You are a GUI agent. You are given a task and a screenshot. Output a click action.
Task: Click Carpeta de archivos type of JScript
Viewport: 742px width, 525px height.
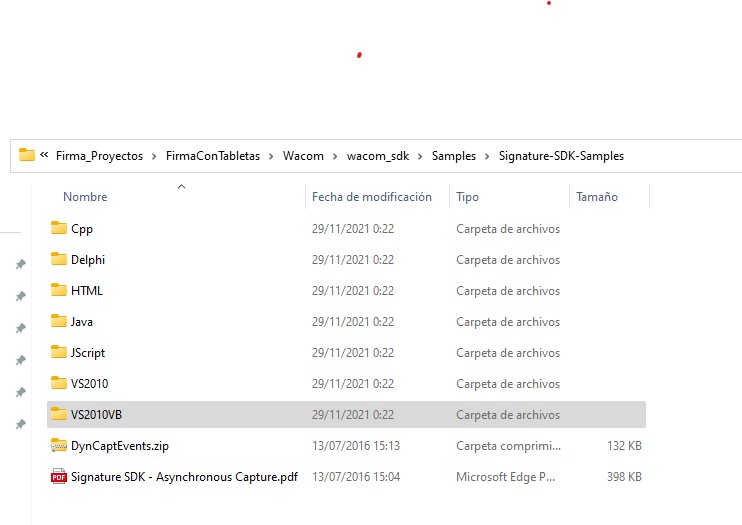pos(508,353)
